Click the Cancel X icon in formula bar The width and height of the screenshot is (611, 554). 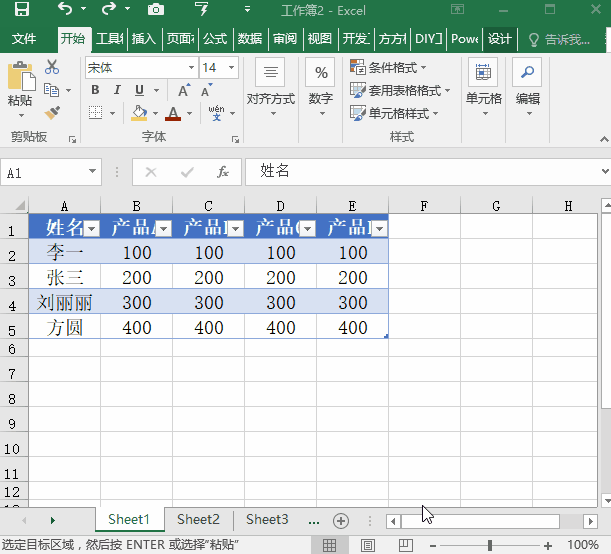pos(151,172)
